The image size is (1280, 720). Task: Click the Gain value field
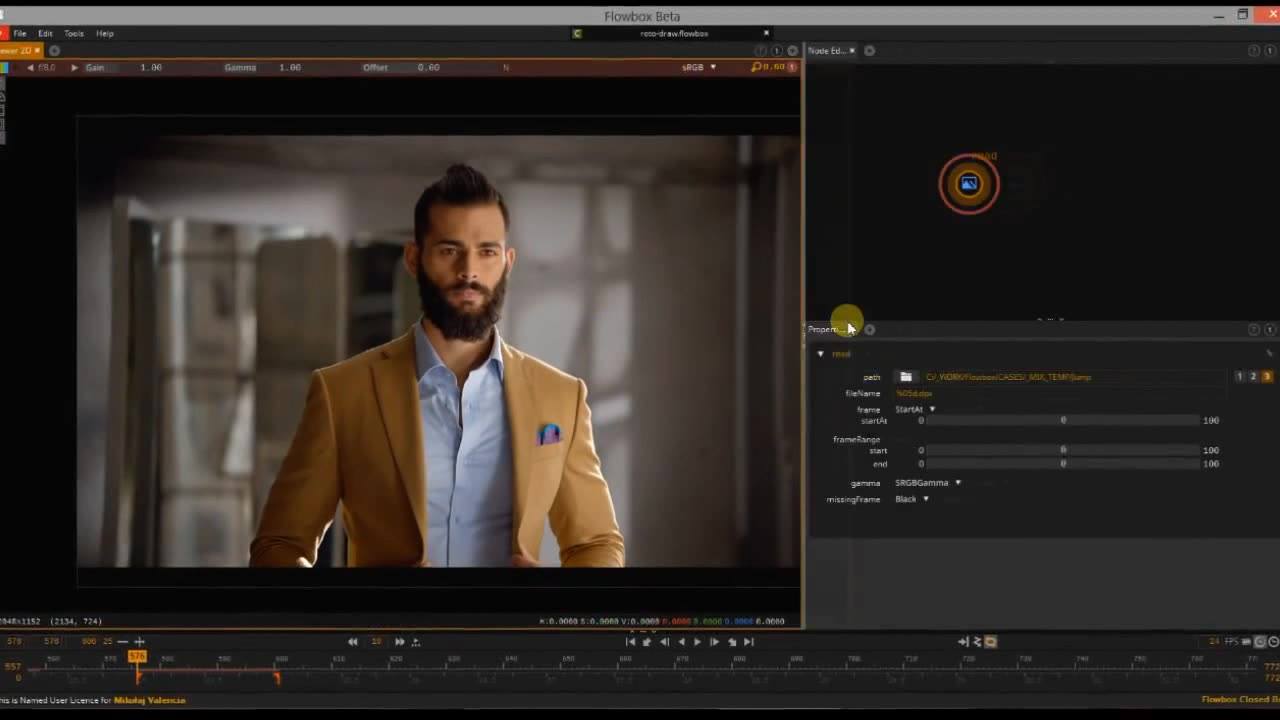pyautogui.click(x=151, y=67)
